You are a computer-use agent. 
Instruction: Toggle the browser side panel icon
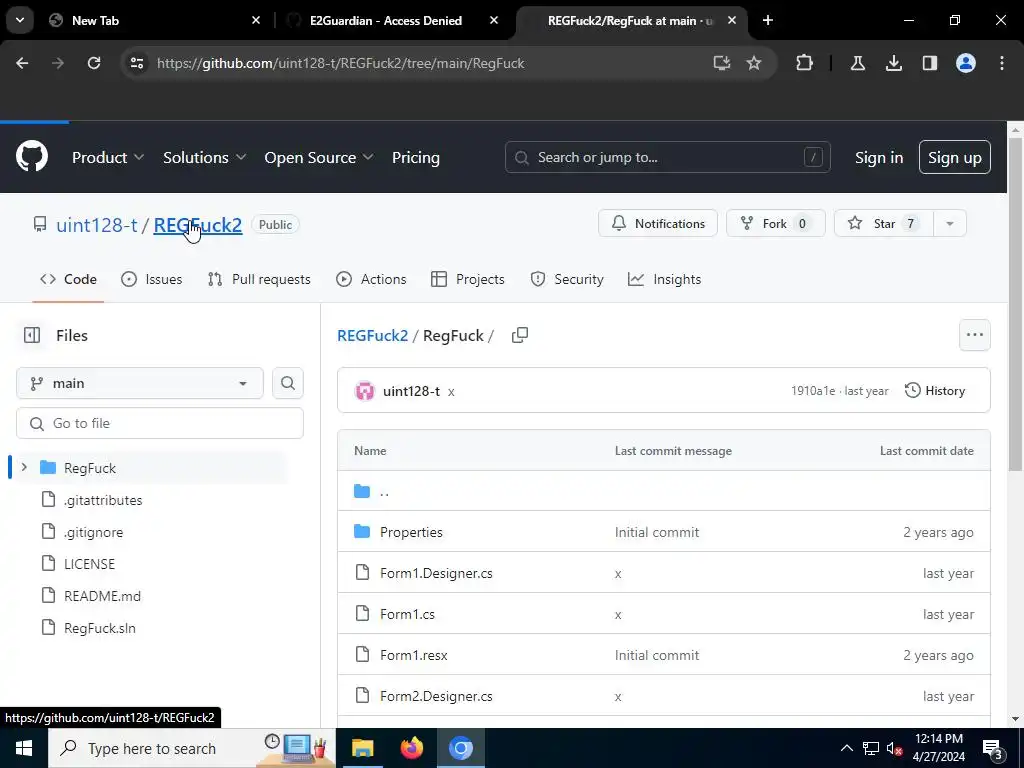929,63
